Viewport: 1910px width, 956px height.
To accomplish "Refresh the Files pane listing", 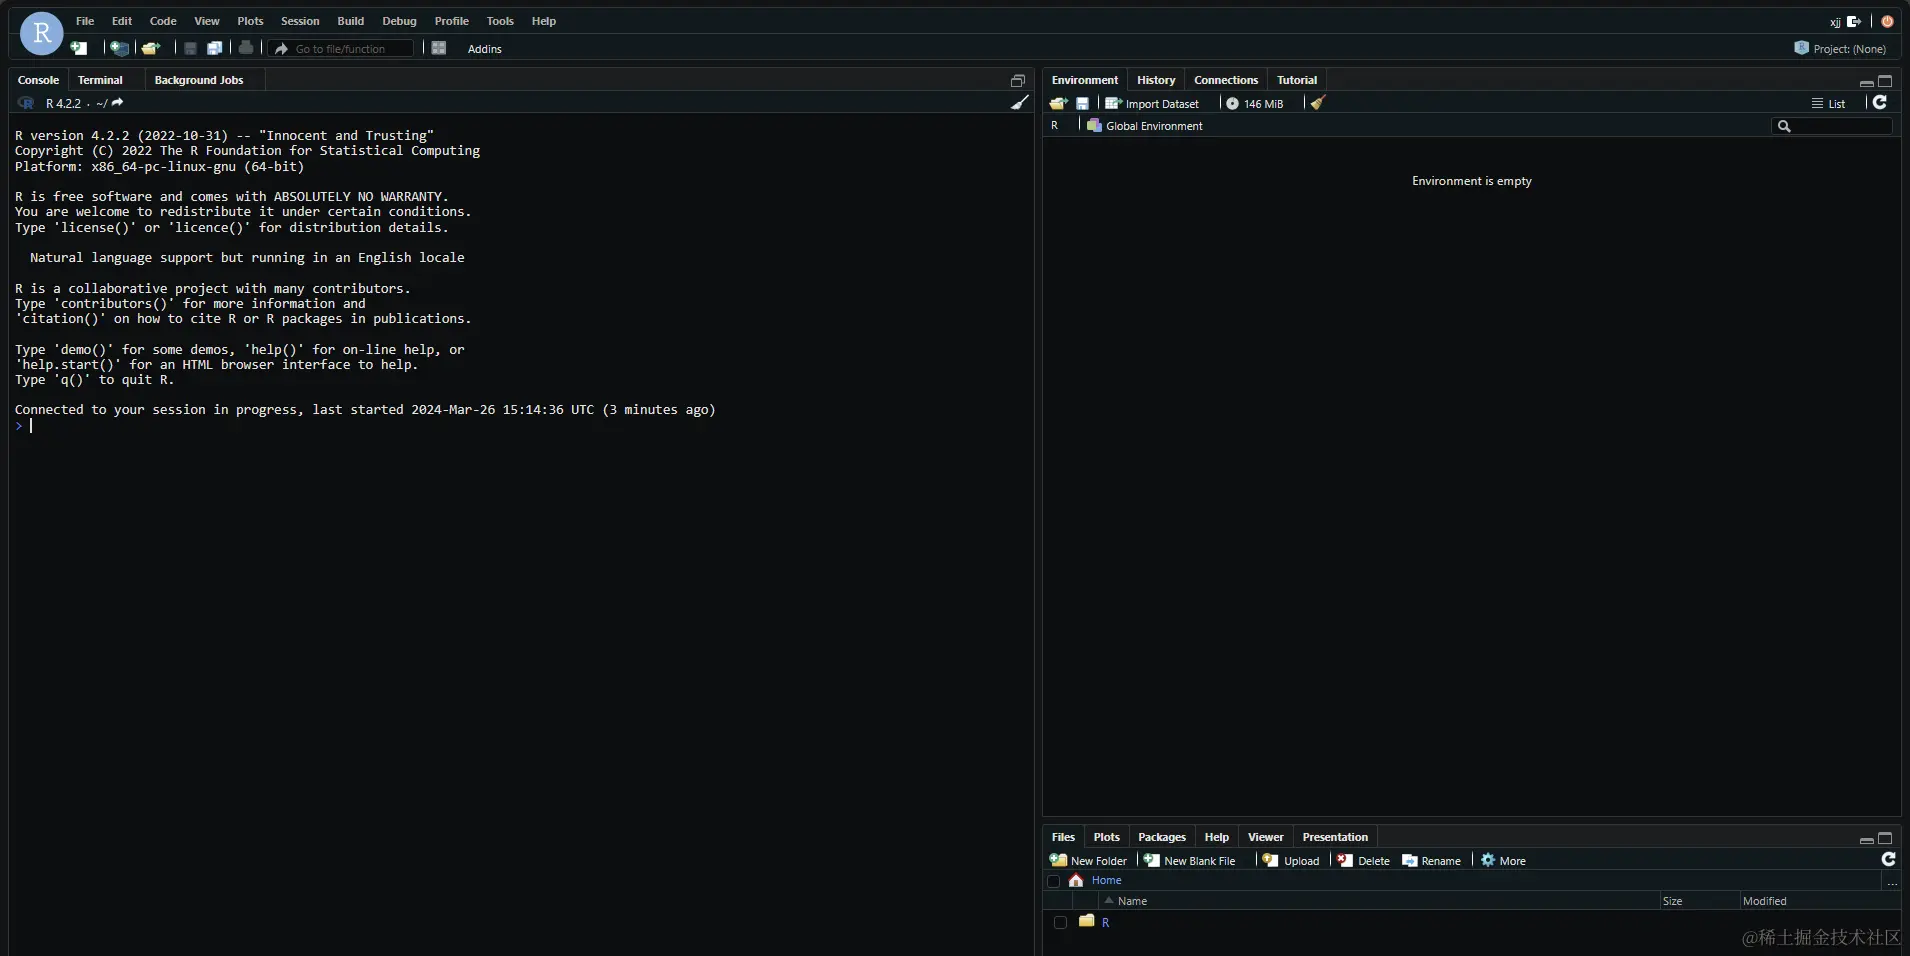I will point(1888,859).
